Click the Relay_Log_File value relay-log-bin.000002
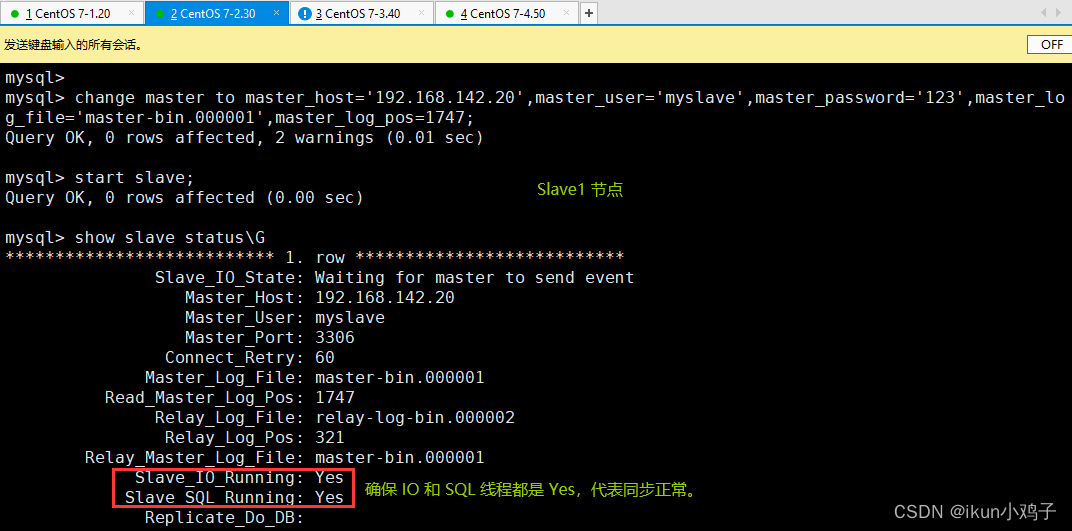Viewport: 1072px width, 531px height. tap(415, 418)
